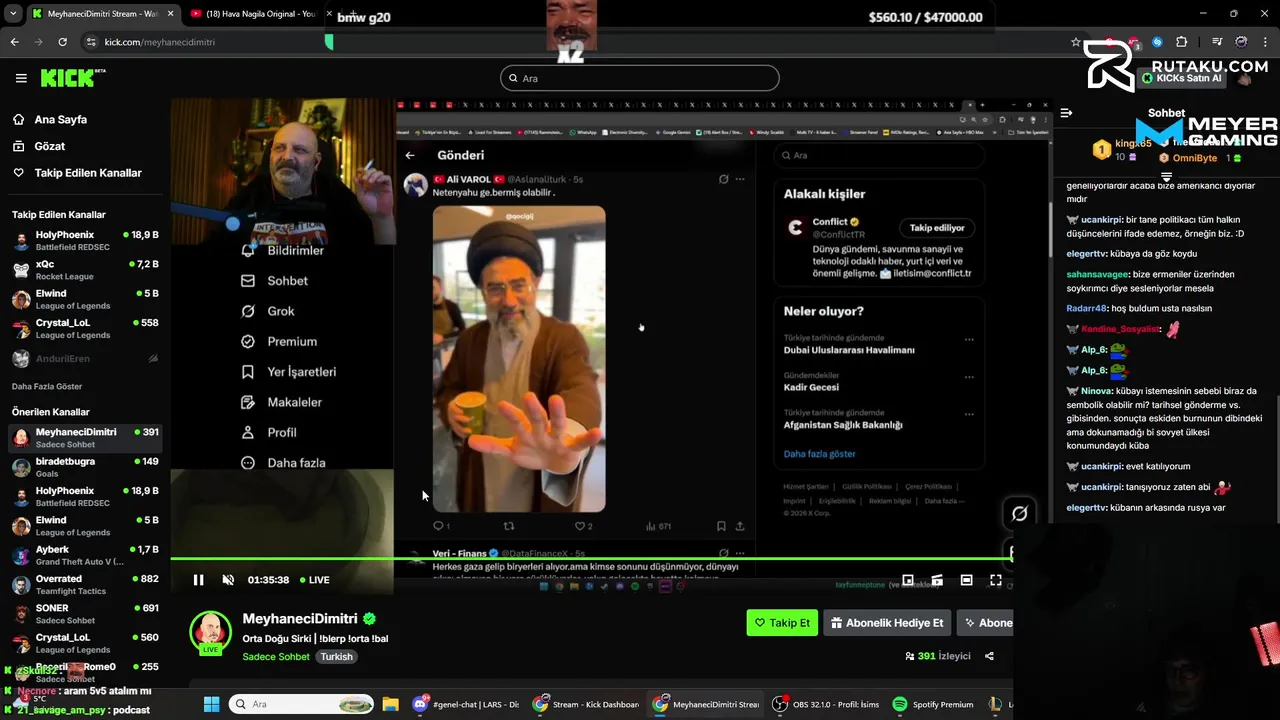Open recommended channel Ayberk
This screenshot has width=1280, height=720.
pyautogui.click(x=85, y=555)
